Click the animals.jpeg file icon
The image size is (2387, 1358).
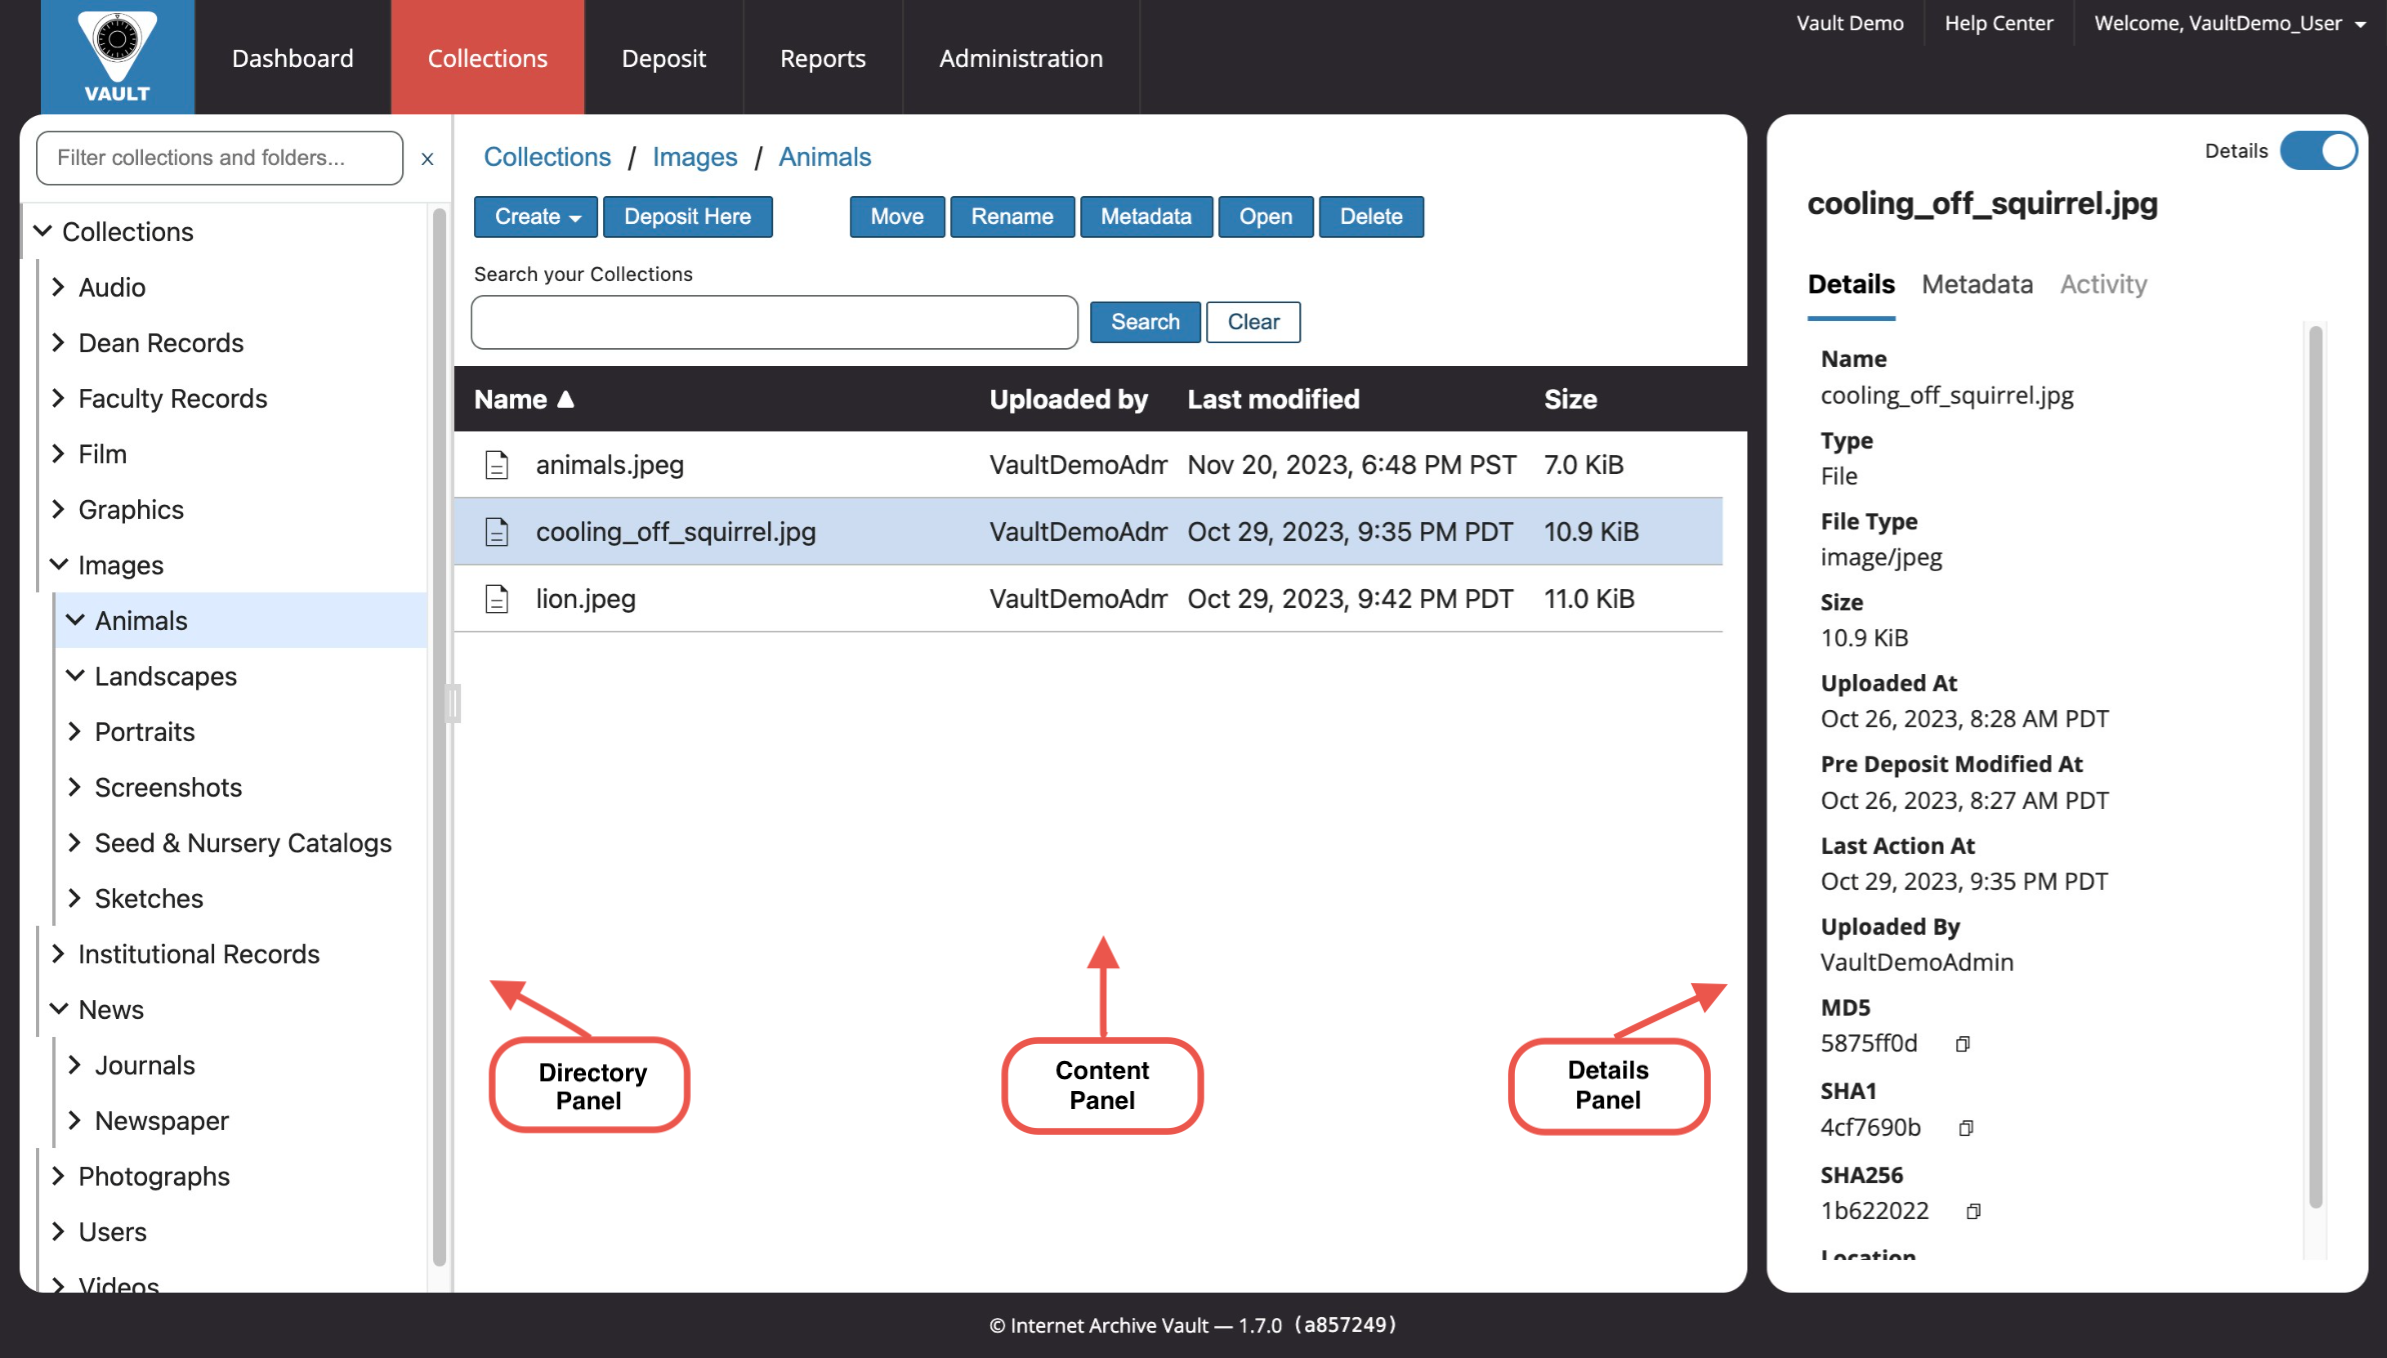[497, 465]
